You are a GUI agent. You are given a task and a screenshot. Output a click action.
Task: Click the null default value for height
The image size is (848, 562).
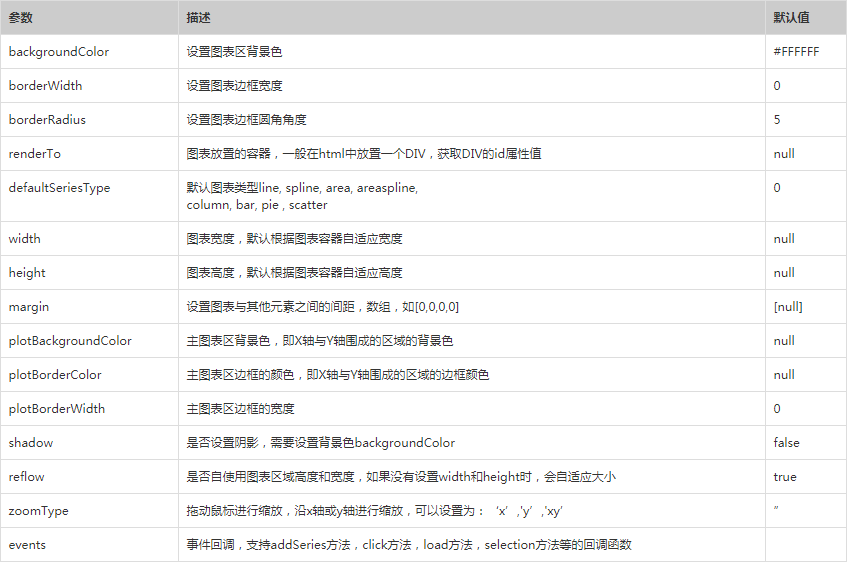coord(784,273)
